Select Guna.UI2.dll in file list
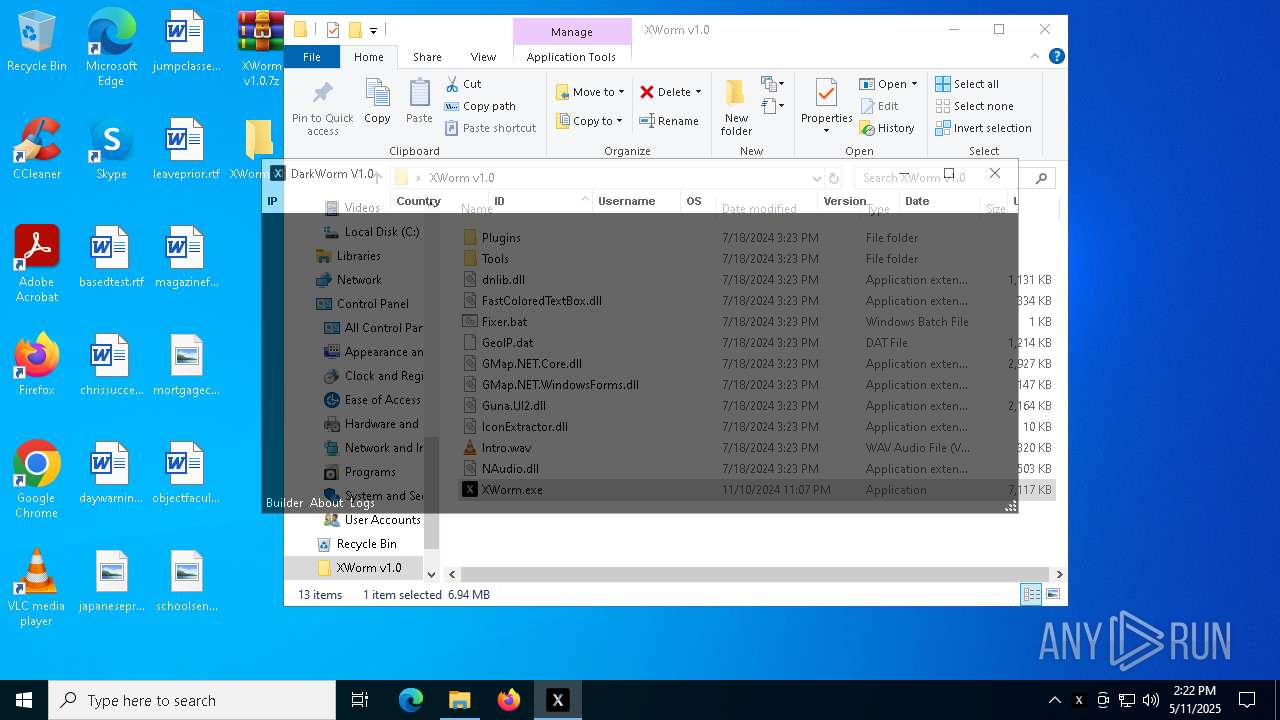 coord(513,406)
